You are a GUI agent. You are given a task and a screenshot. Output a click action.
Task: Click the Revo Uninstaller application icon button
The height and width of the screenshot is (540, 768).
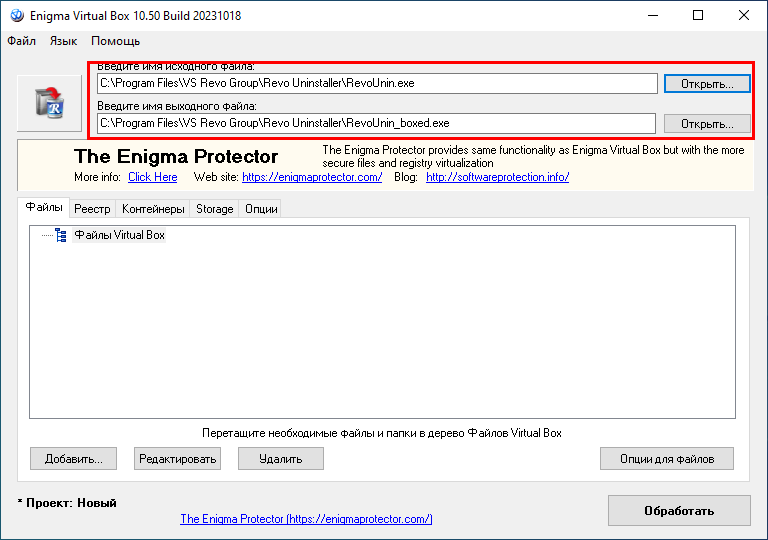tap(49, 103)
